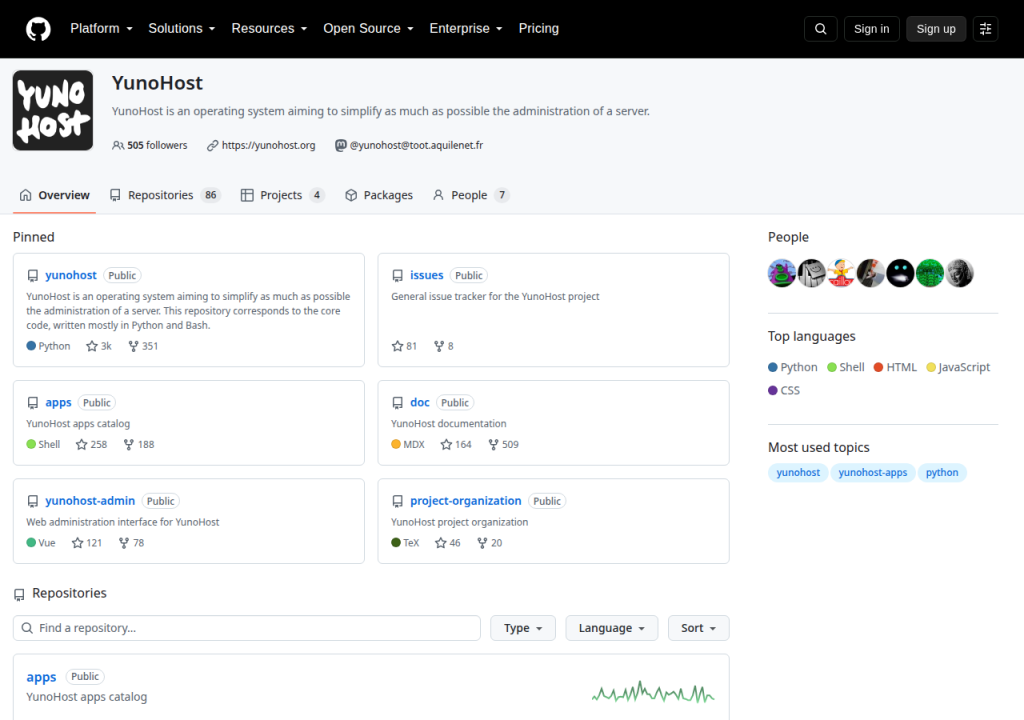
Task: Open the Sort dropdown
Action: (698, 628)
